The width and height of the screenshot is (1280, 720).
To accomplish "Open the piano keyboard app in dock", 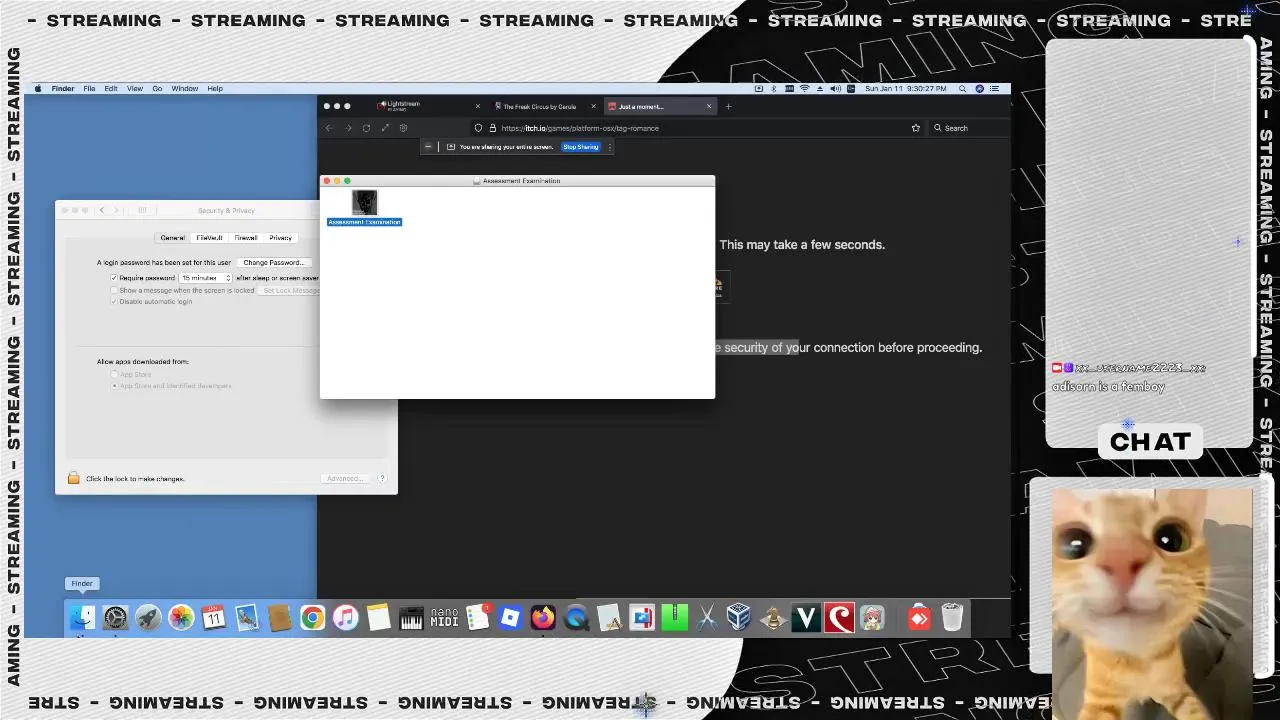I will point(411,618).
